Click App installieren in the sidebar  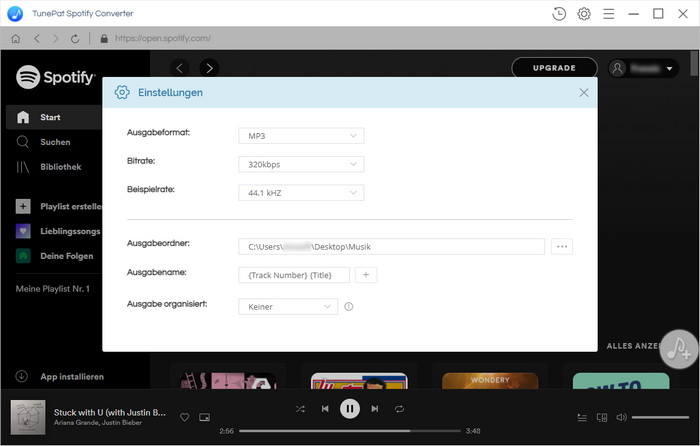click(x=59, y=377)
